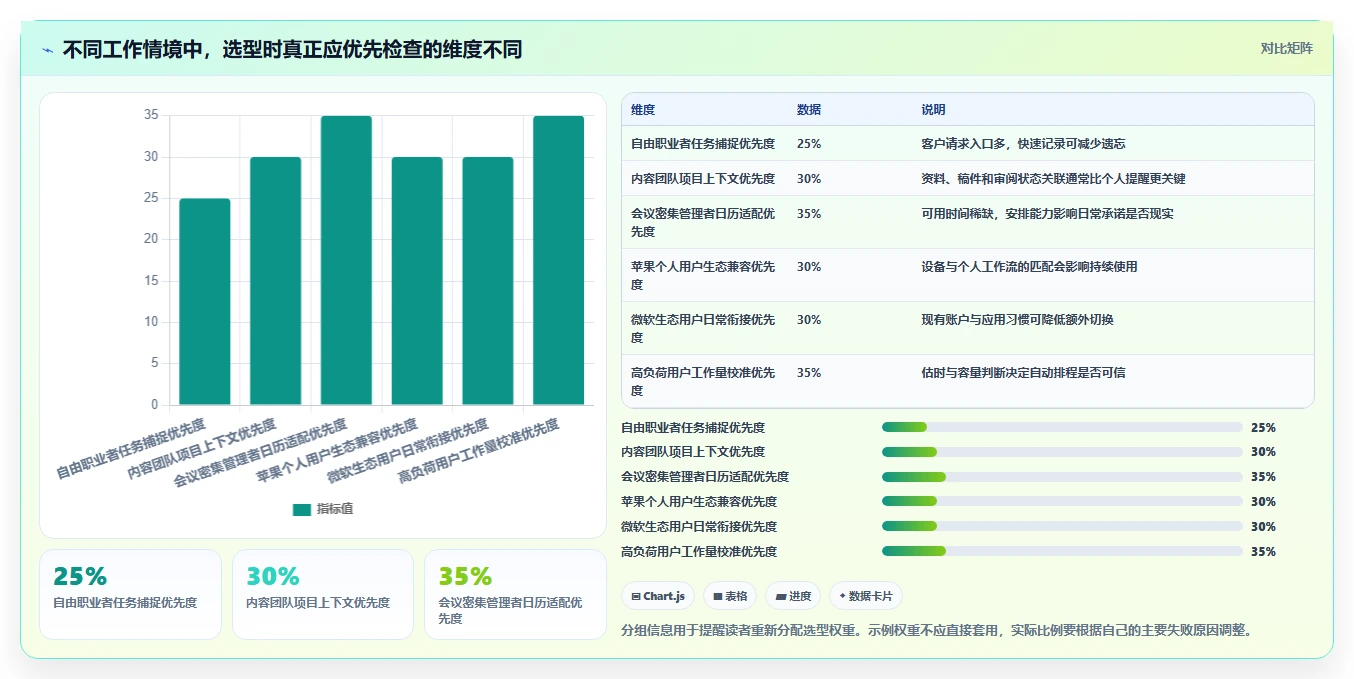Viewport: 1354px width, 679px height.
Task: Click the 25% value in the table's first row
Action: pyautogui.click(x=809, y=144)
